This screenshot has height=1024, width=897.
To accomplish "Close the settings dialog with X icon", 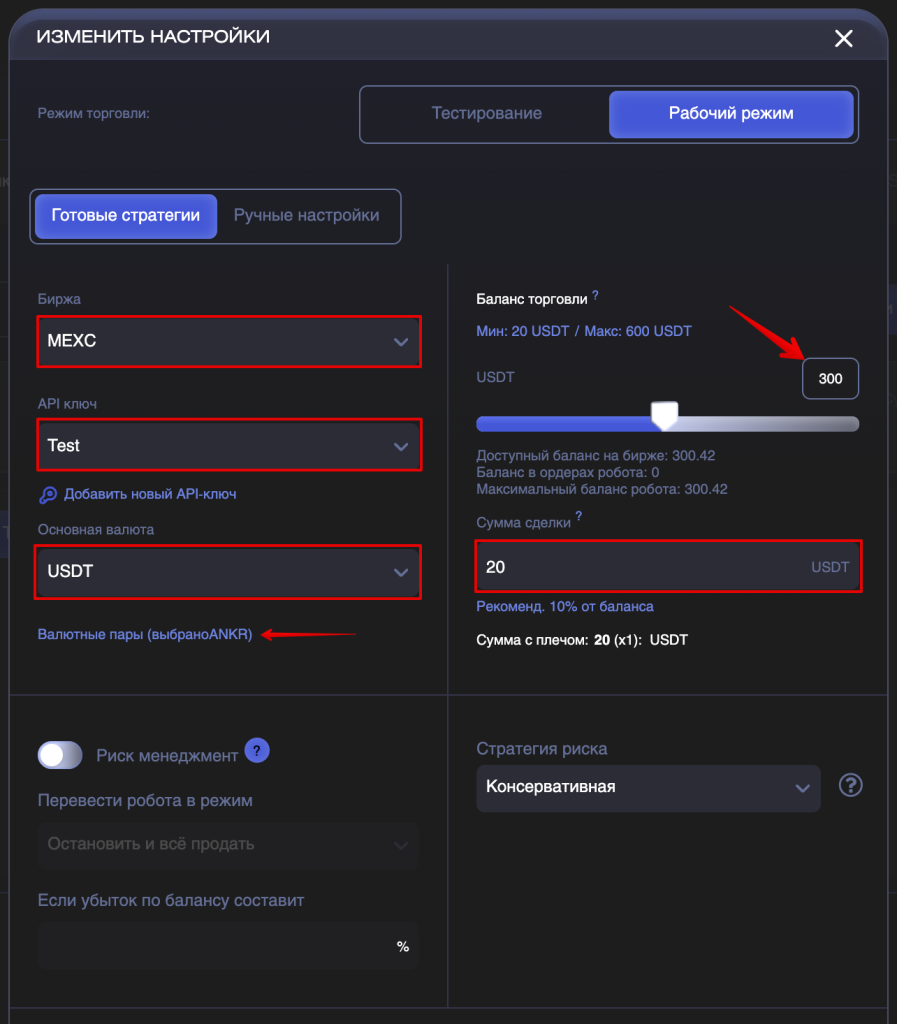I will [843, 39].
